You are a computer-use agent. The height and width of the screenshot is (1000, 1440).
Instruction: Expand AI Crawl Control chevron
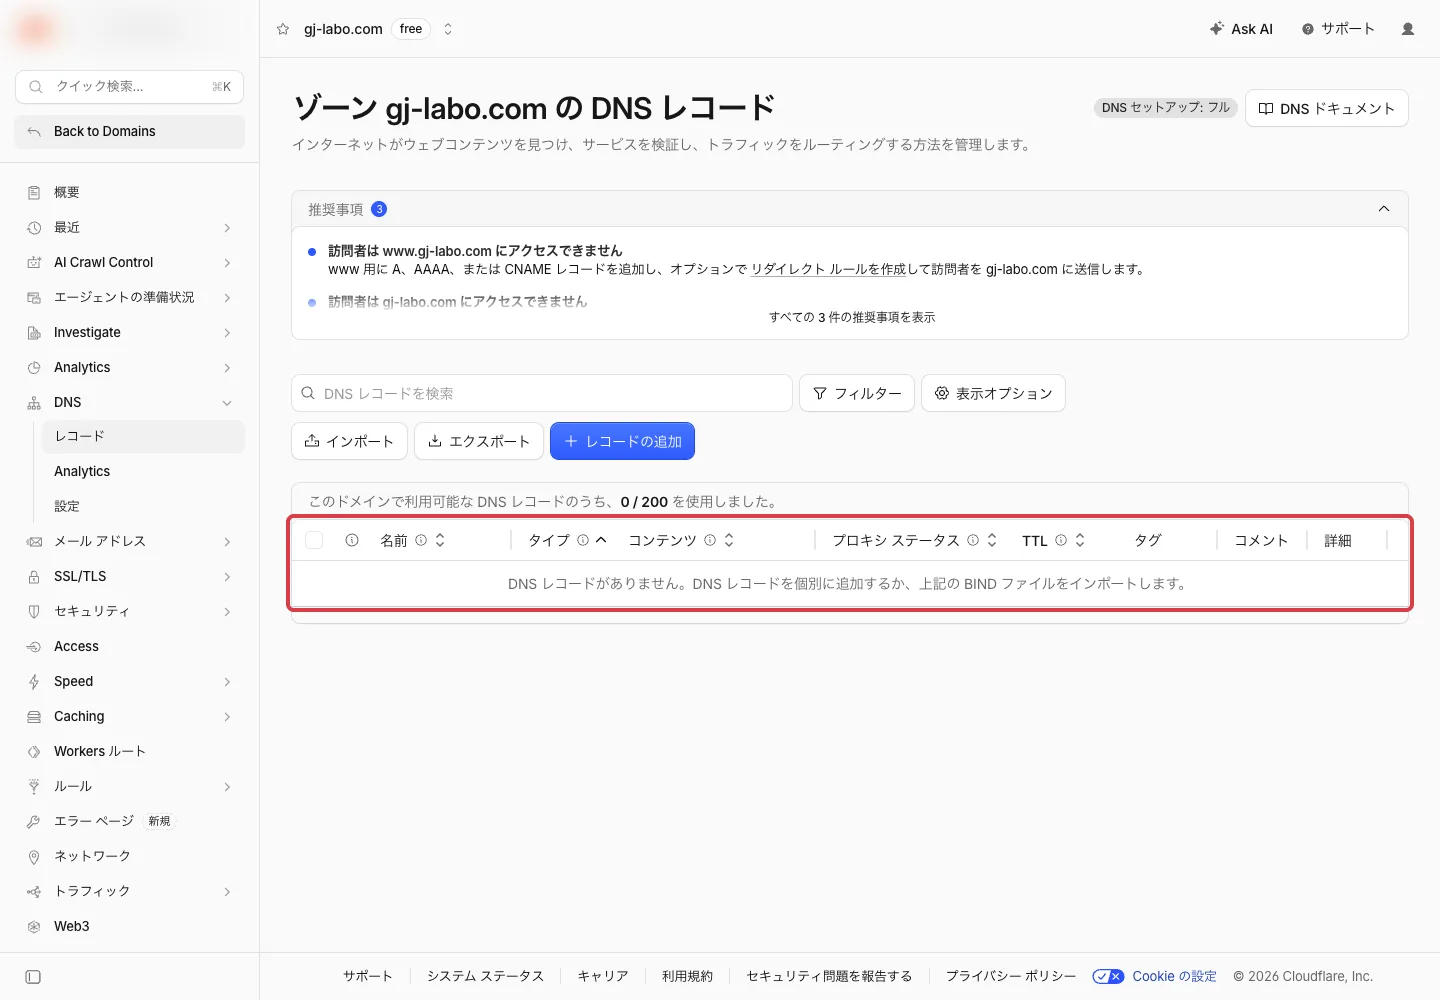[x=227, y=263]
